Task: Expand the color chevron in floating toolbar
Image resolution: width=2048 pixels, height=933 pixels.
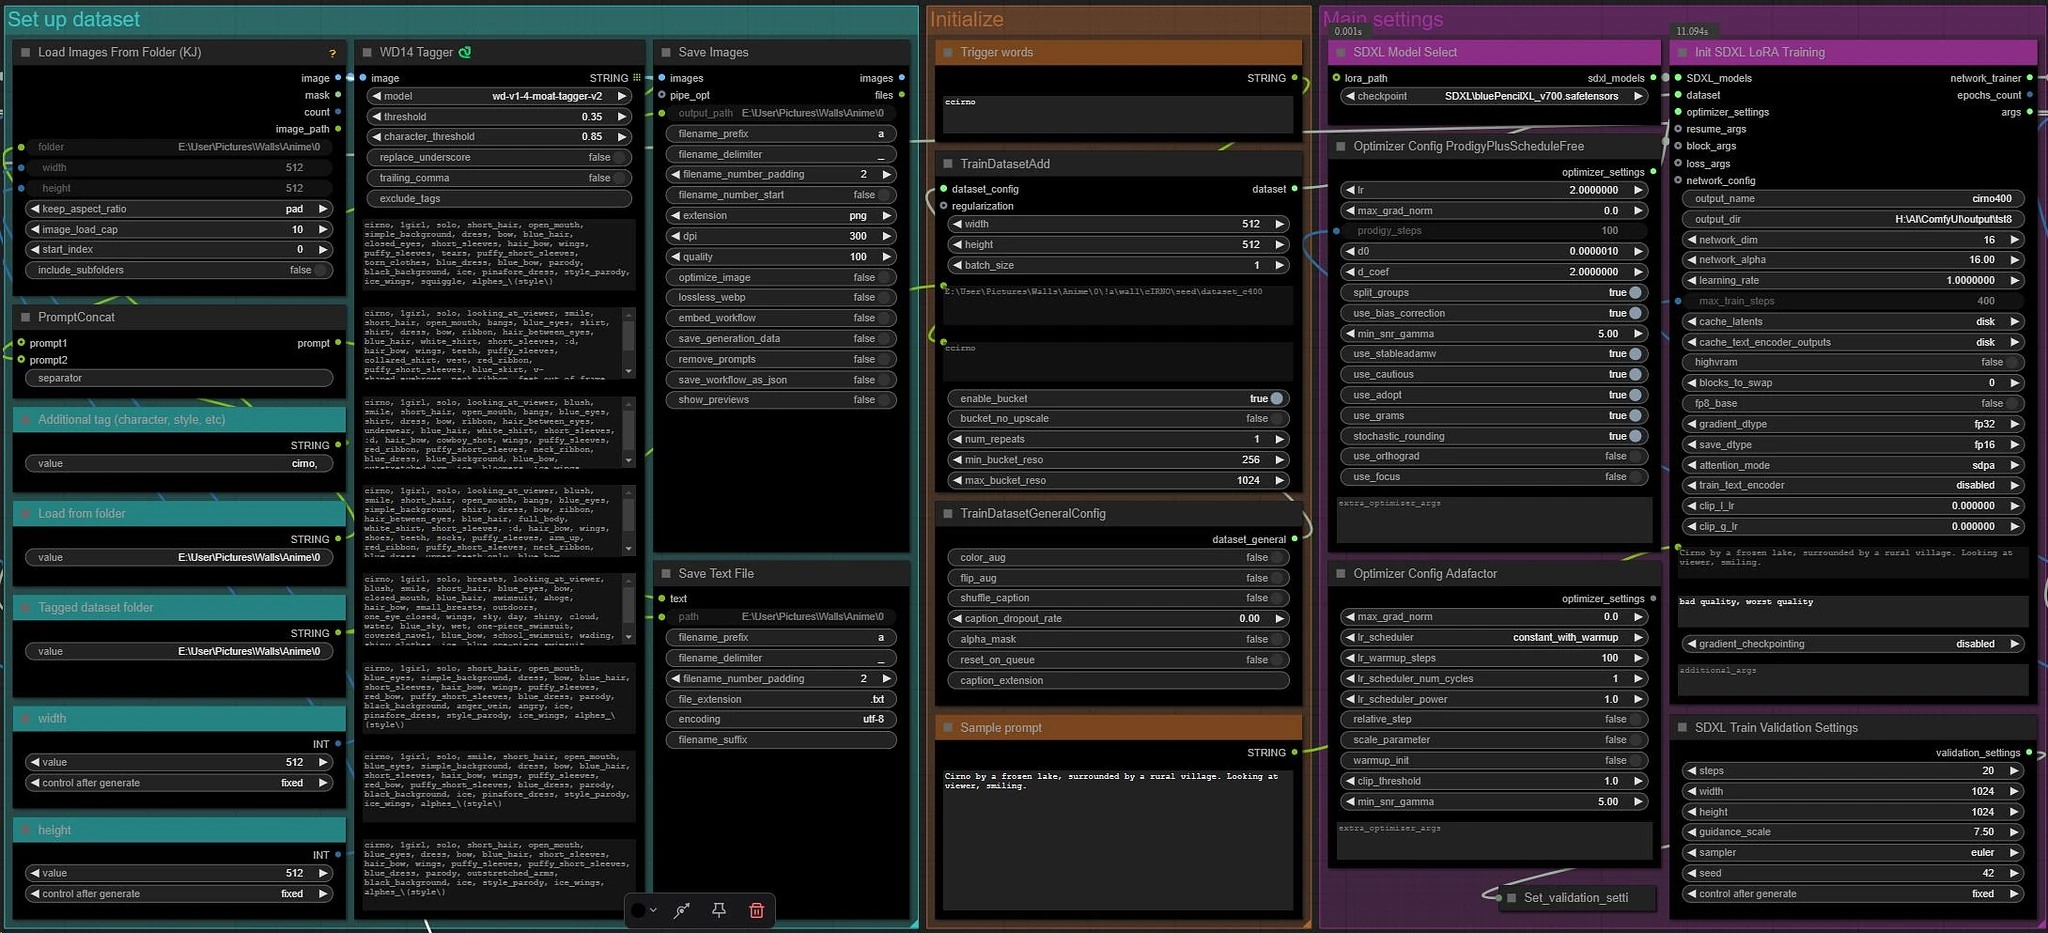Action: (x=654, y=910)
